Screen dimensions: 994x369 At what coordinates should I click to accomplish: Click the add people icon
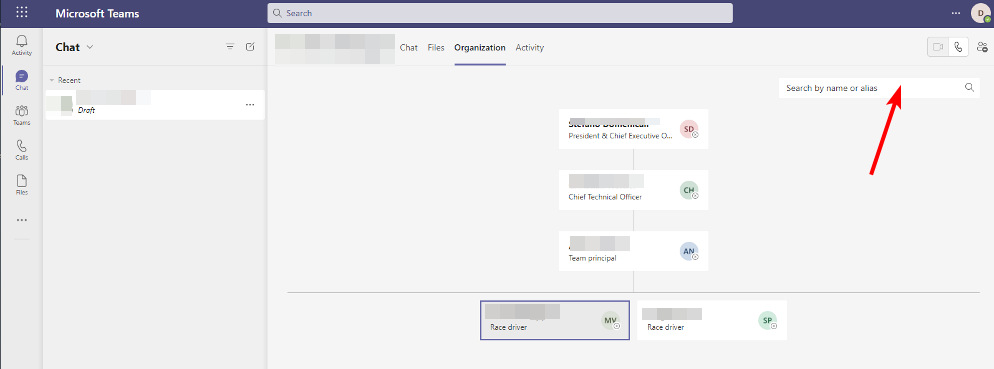(982, 47)
